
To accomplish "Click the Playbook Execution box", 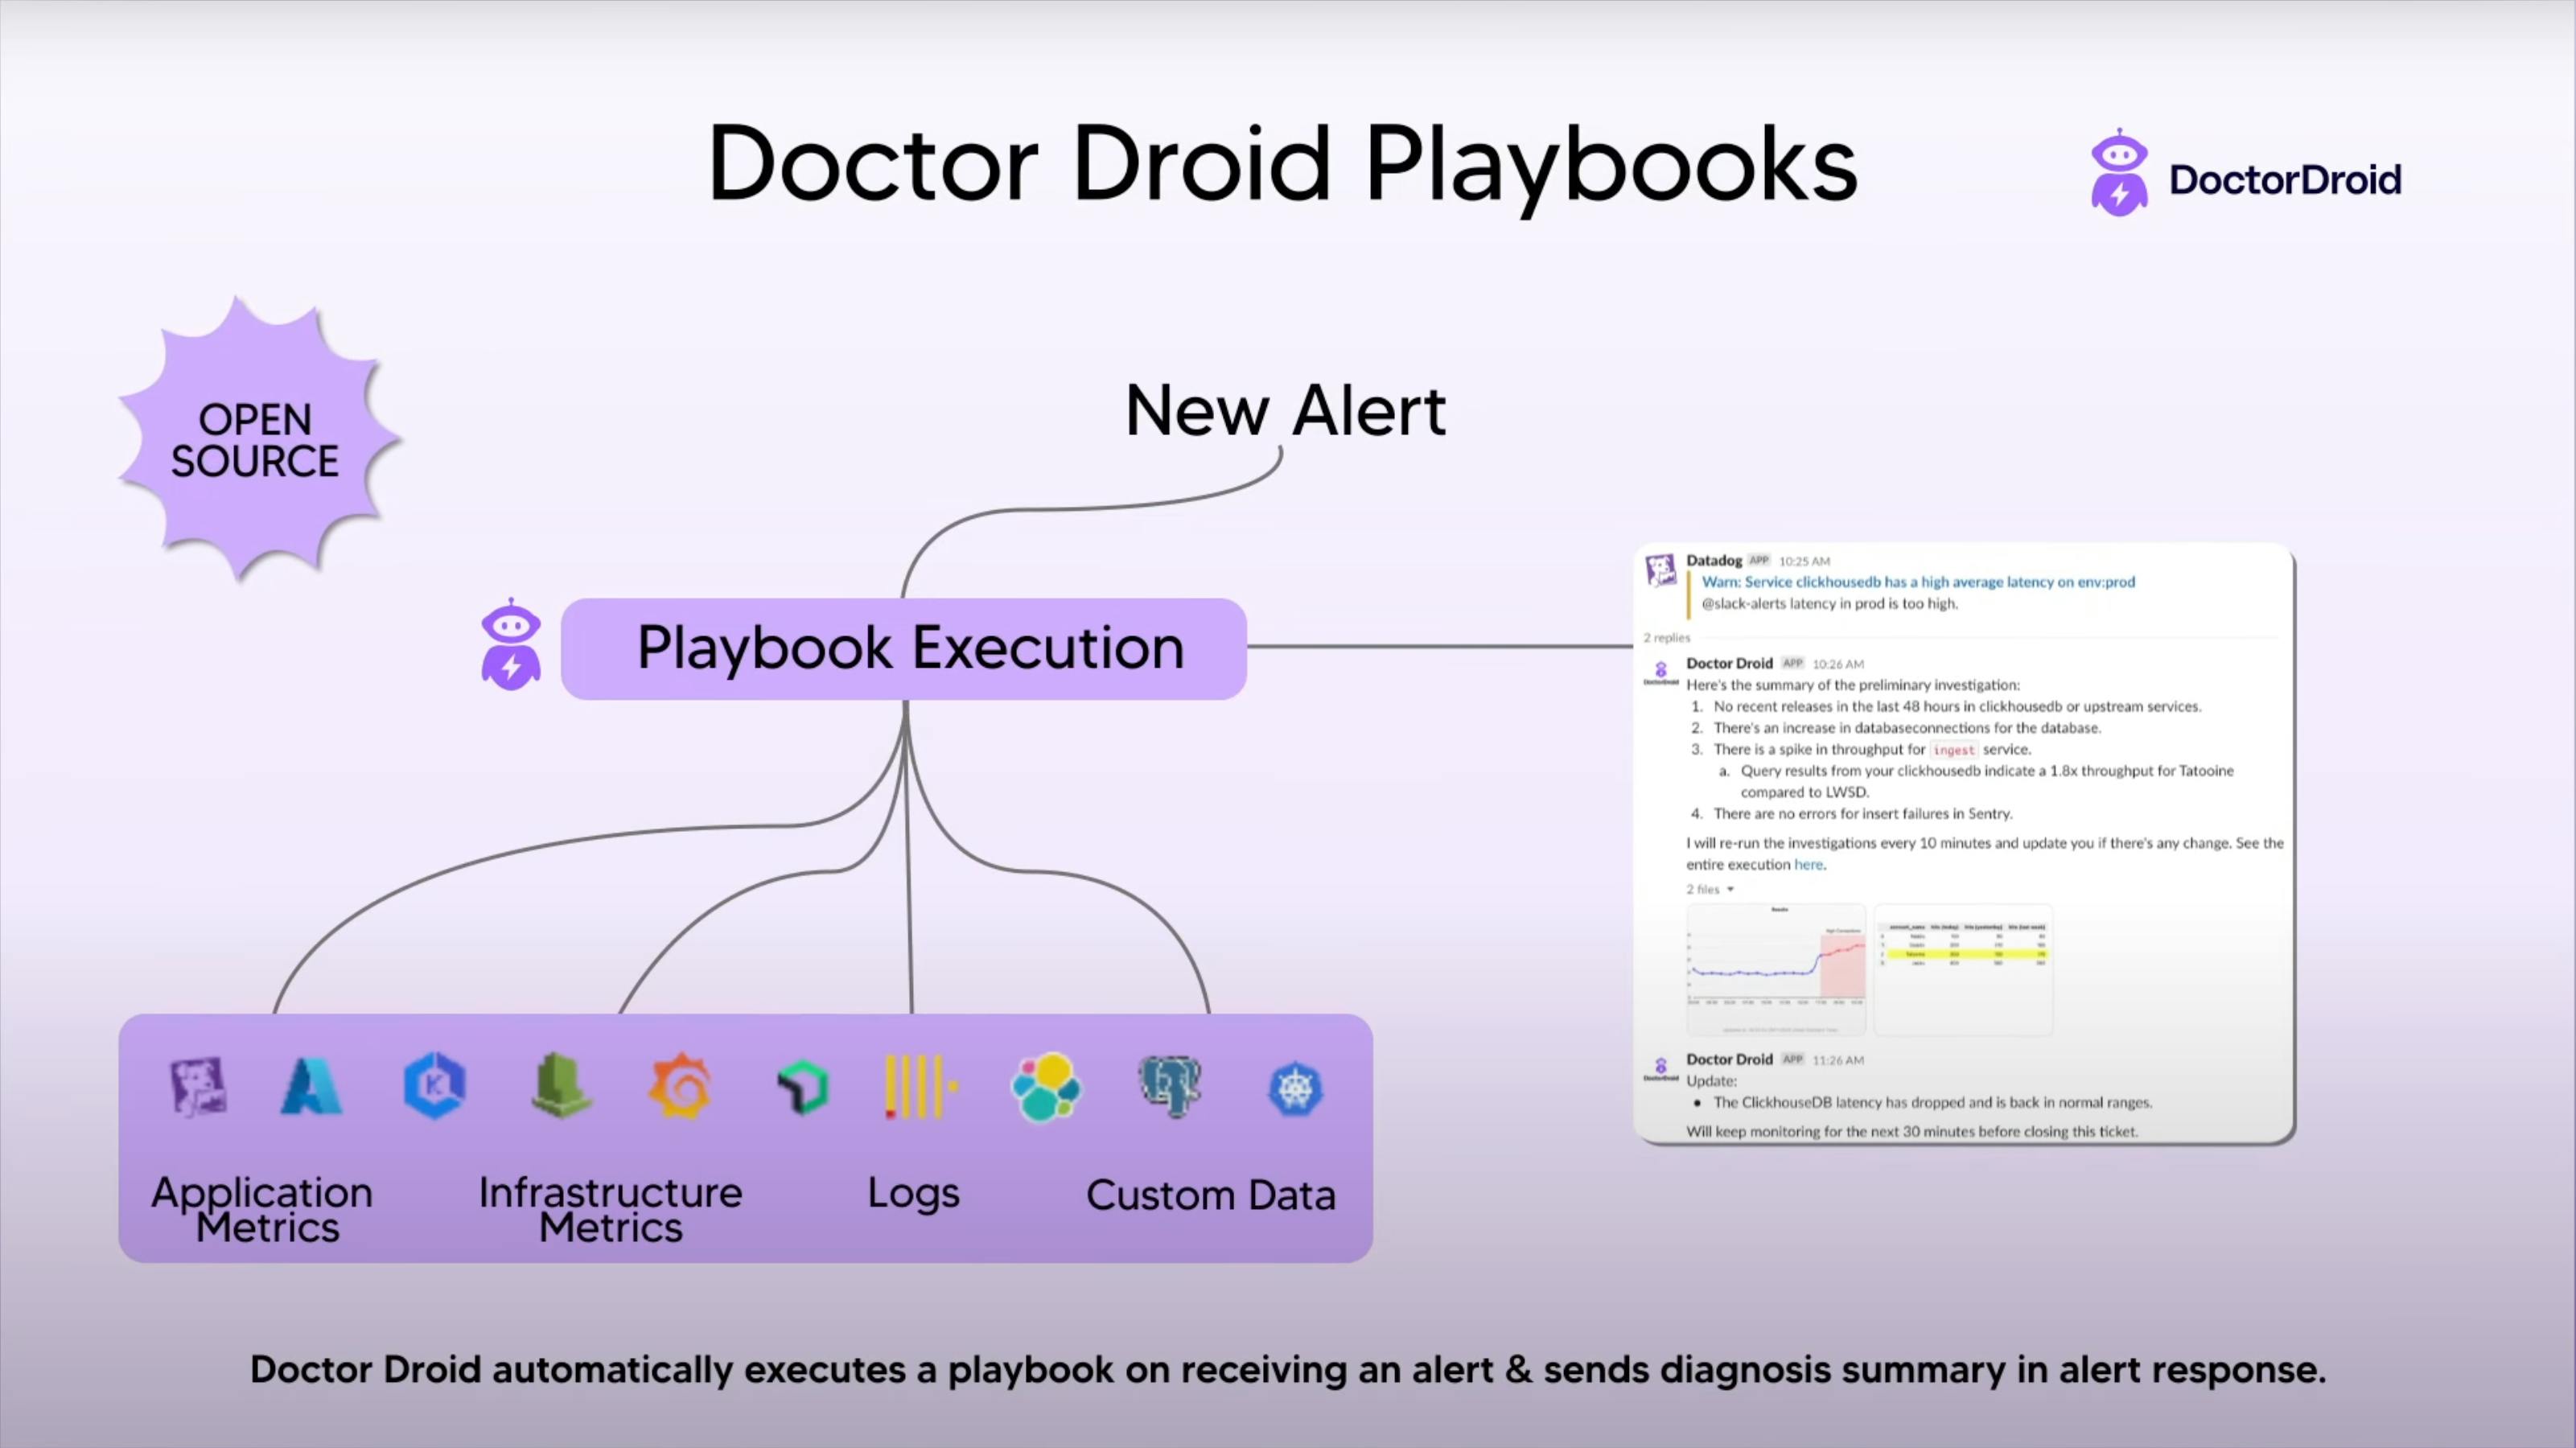I will (x=904, y=648).
